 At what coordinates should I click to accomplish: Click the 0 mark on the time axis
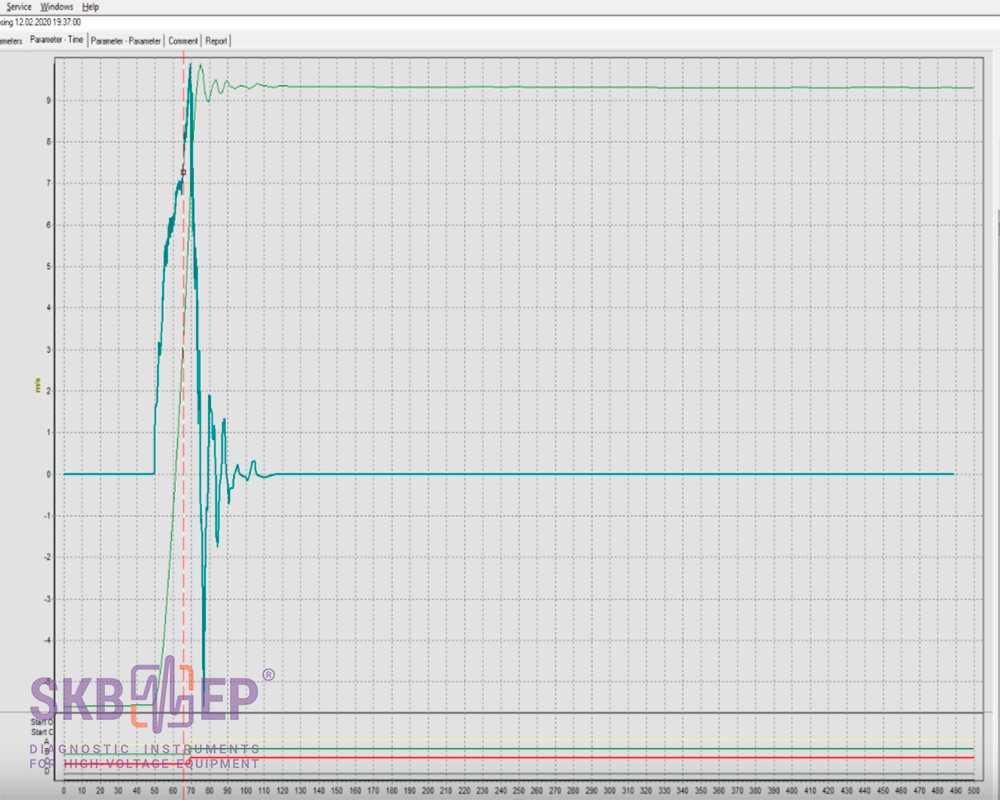tap(64, 790)
